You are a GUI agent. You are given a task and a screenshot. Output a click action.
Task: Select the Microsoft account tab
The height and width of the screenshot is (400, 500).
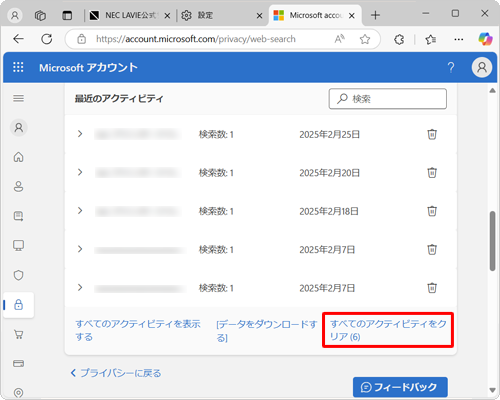pos(316,15)
